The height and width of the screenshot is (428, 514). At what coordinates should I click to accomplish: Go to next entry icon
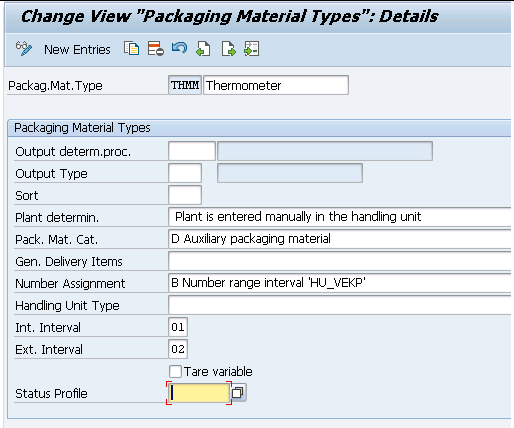(x=228, y=49)
